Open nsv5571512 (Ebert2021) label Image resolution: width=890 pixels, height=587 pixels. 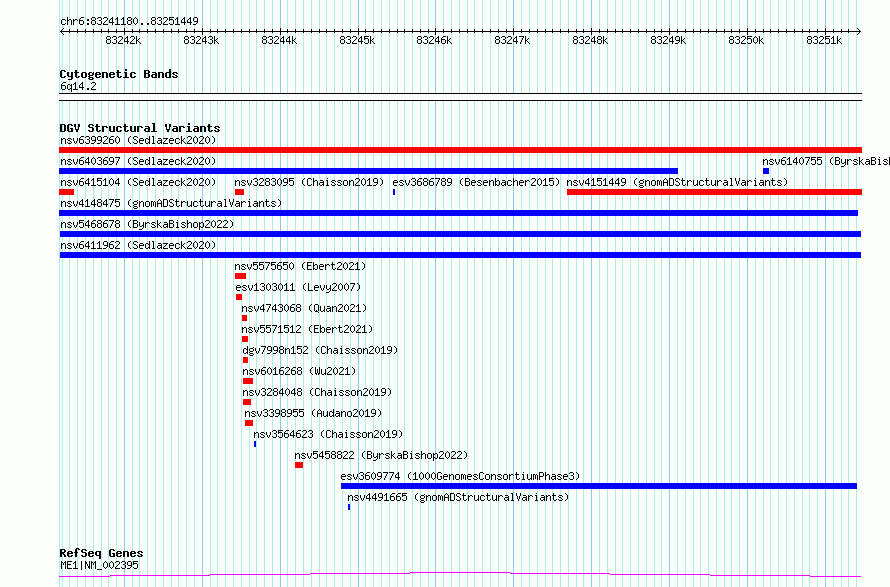[307, 329]
